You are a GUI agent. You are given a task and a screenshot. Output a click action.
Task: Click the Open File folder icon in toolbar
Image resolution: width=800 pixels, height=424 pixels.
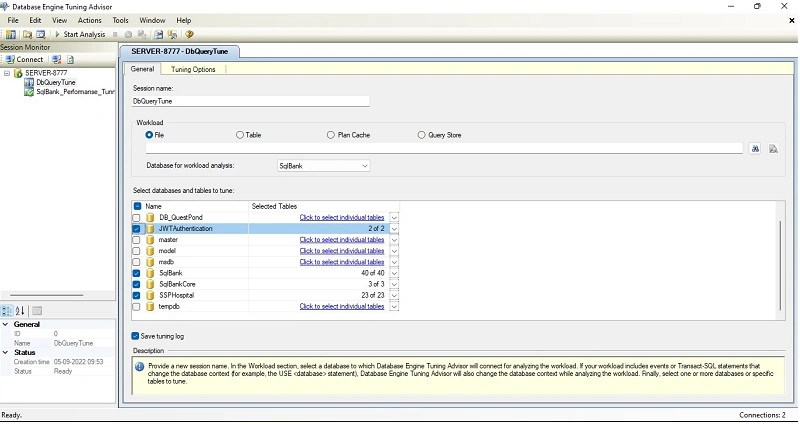[27, 34]
